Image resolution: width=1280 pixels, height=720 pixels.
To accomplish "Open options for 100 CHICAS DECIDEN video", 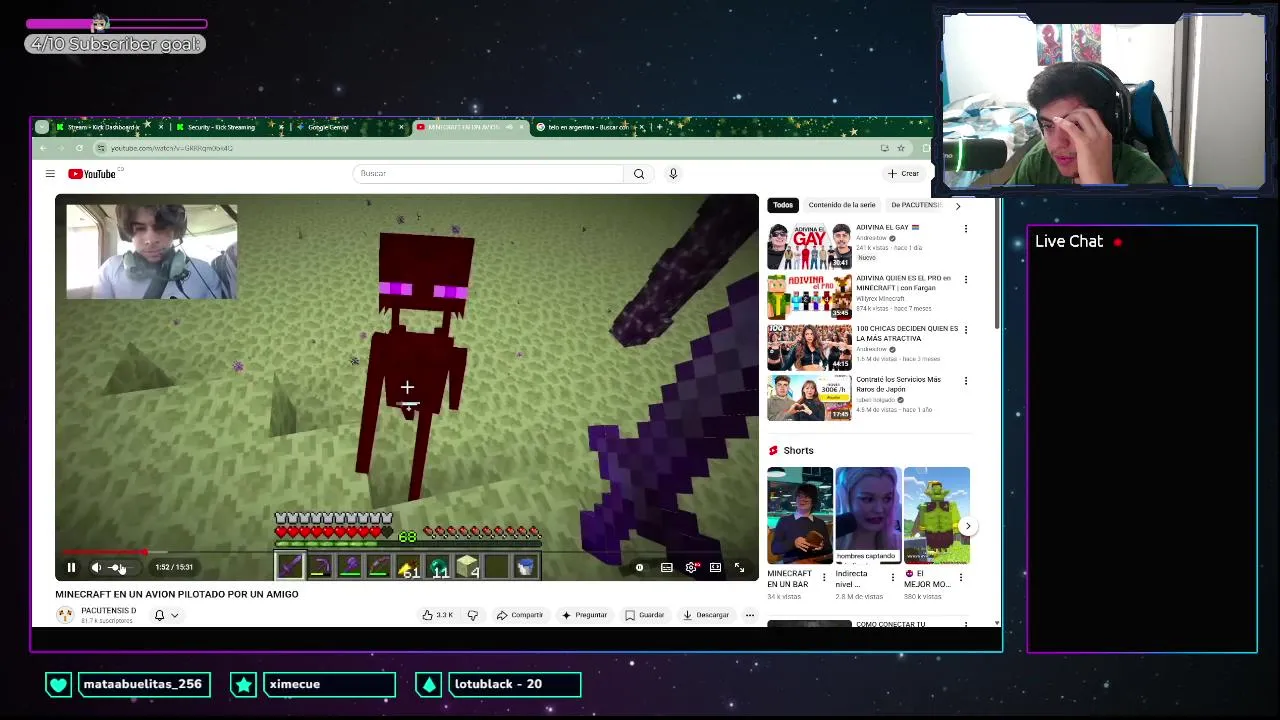I will click(x=966, y=330).
